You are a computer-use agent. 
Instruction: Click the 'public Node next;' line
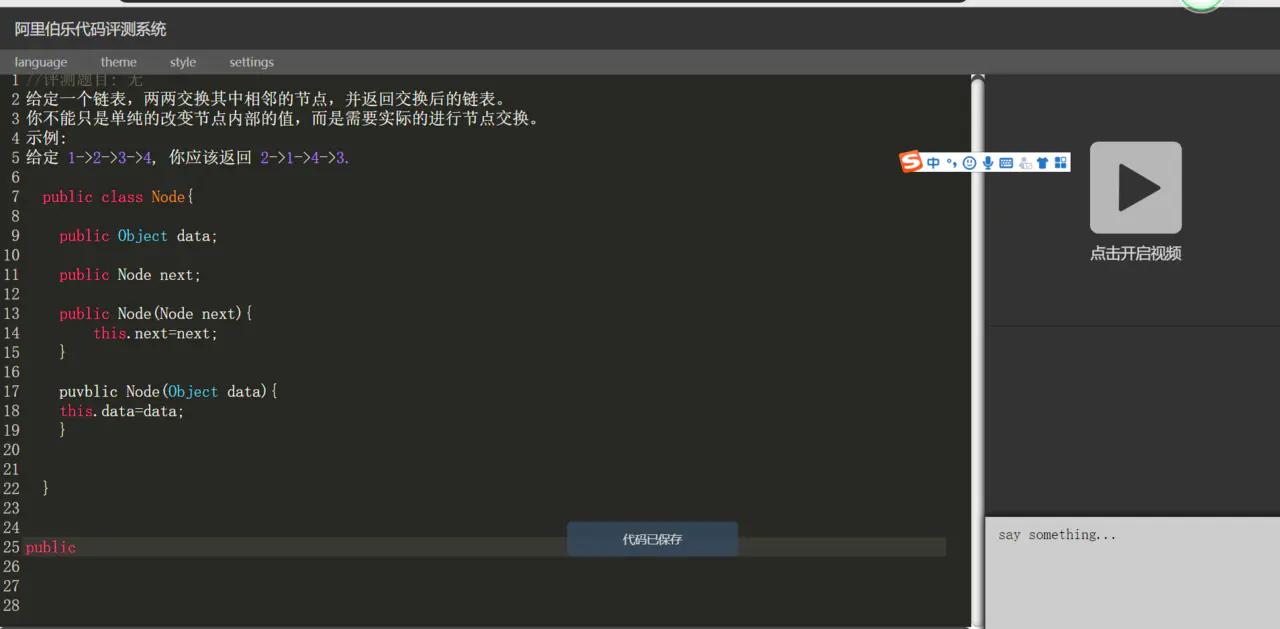click(130, 275)
